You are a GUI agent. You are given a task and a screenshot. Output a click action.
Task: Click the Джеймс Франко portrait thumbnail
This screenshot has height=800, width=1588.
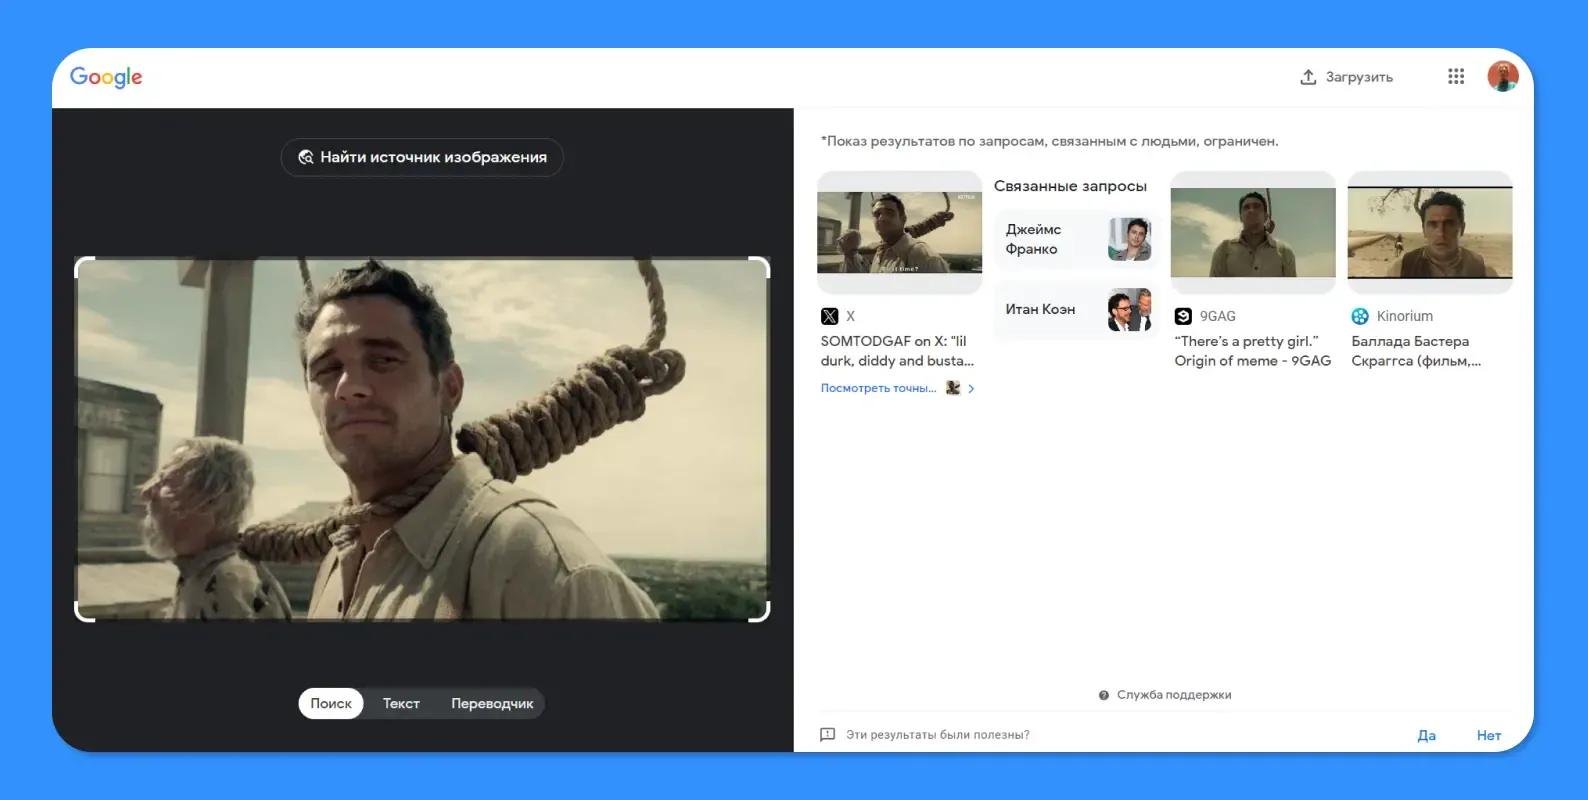coord(1129,239)
